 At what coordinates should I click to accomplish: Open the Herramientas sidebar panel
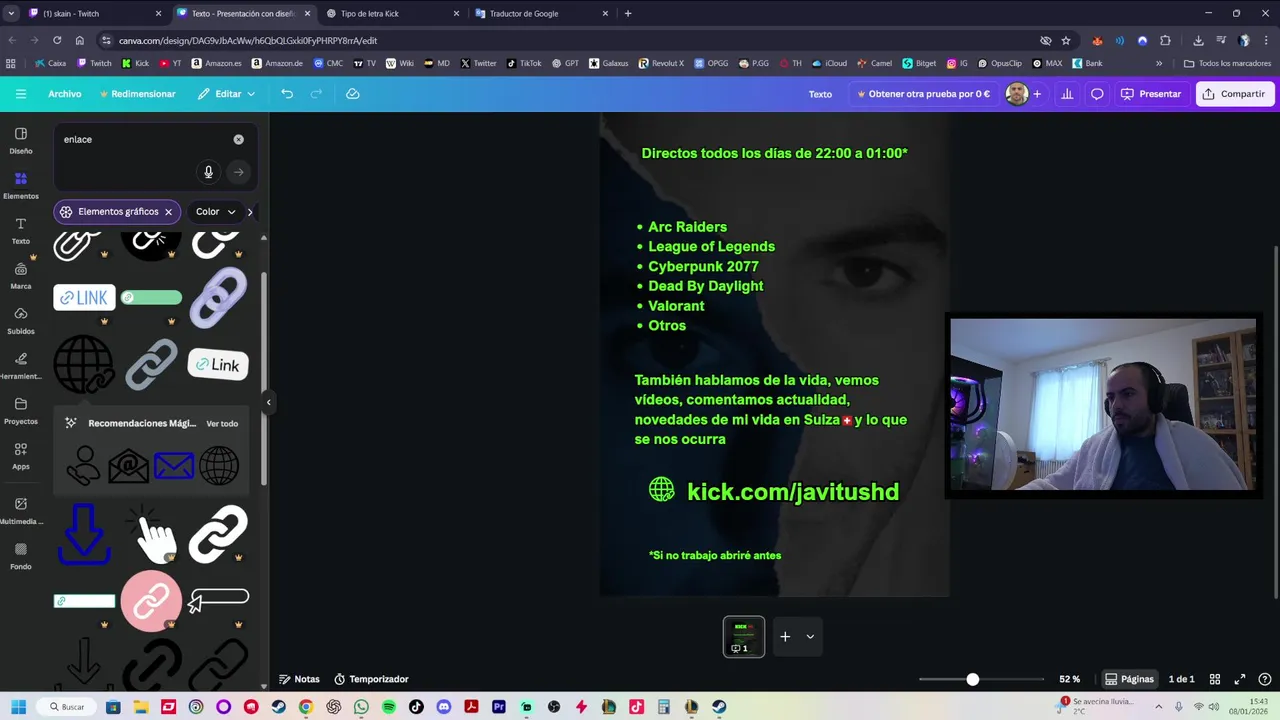pos(20,366)
